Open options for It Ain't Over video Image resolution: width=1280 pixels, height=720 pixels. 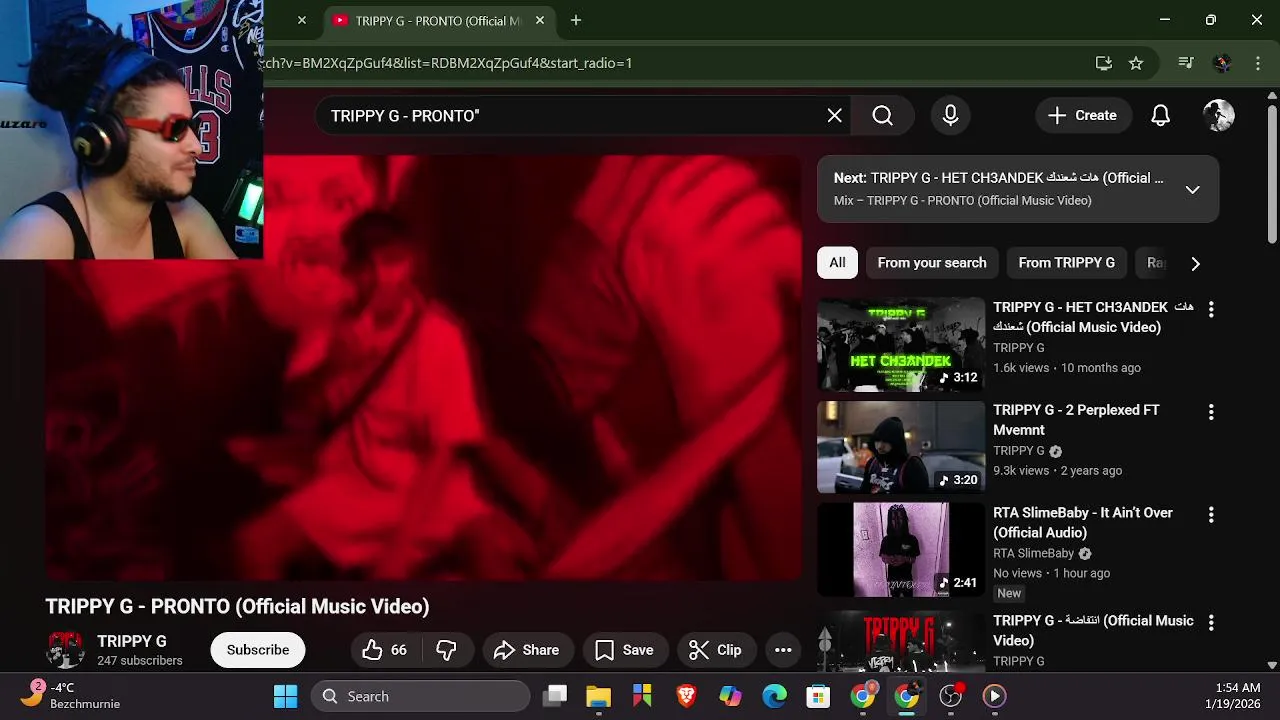(x=1211, y=515)
